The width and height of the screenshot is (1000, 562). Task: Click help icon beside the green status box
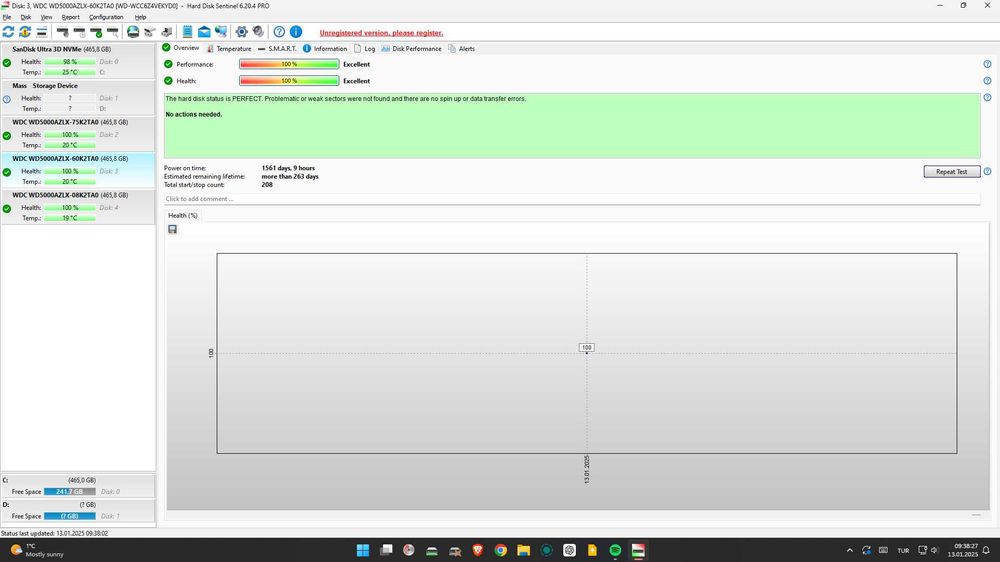987,98
